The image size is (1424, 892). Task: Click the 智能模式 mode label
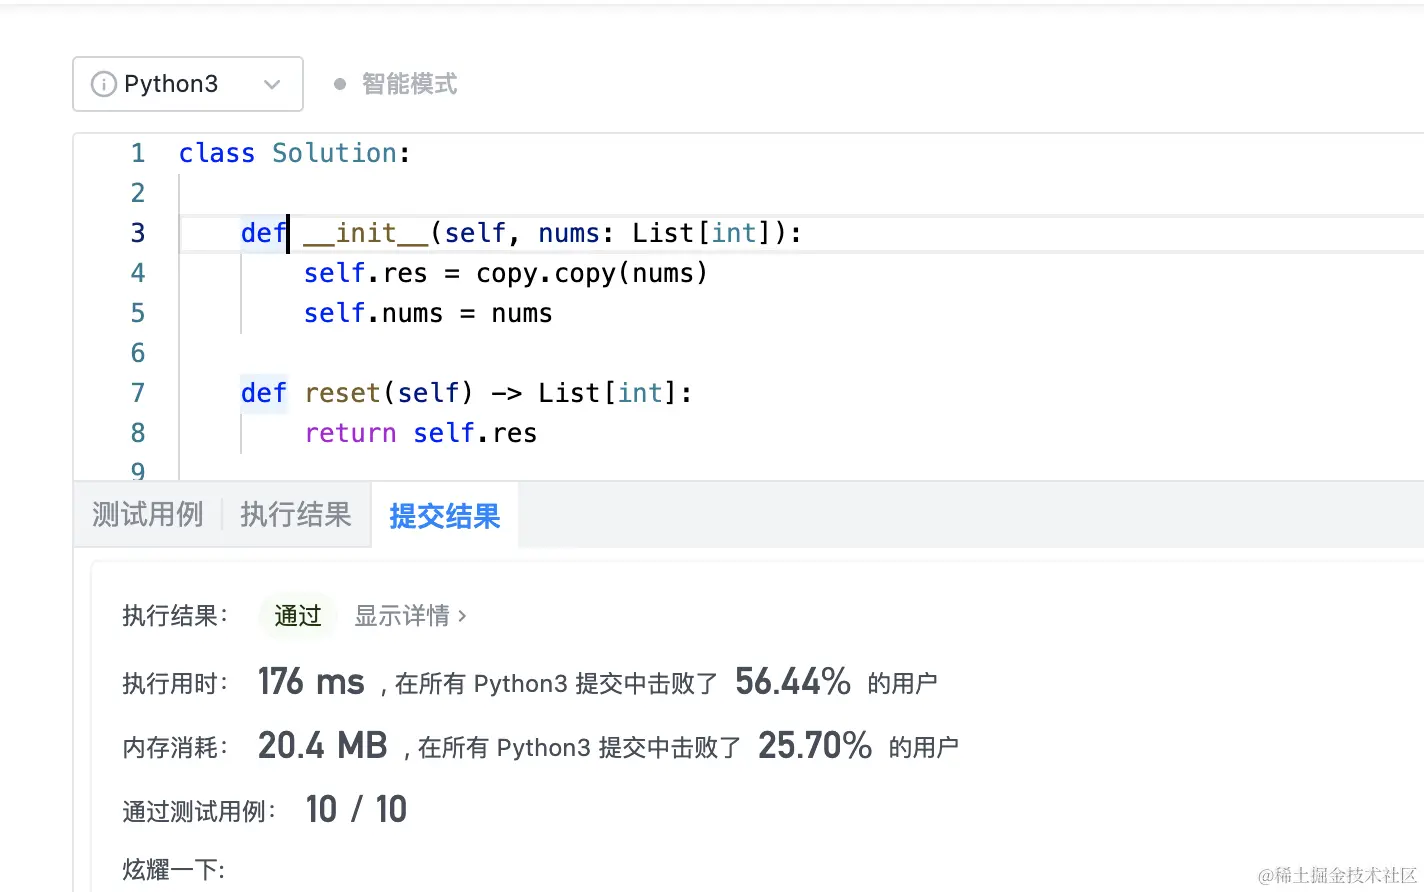[409, 84]
